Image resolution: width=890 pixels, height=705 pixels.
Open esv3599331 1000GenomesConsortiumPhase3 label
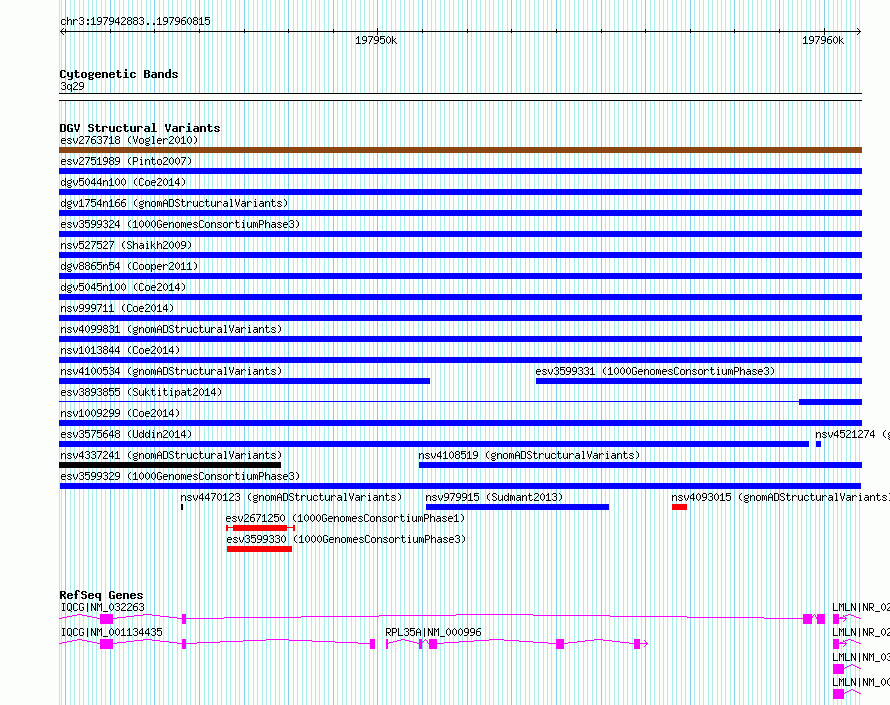tap(655, 371)
